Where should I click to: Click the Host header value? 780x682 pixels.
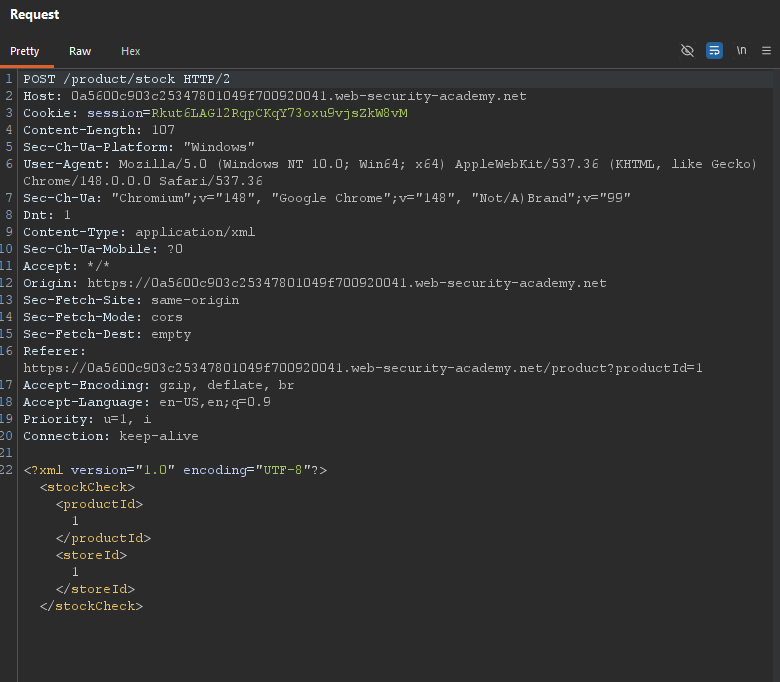pyautogui.click(x=298, y=96)
